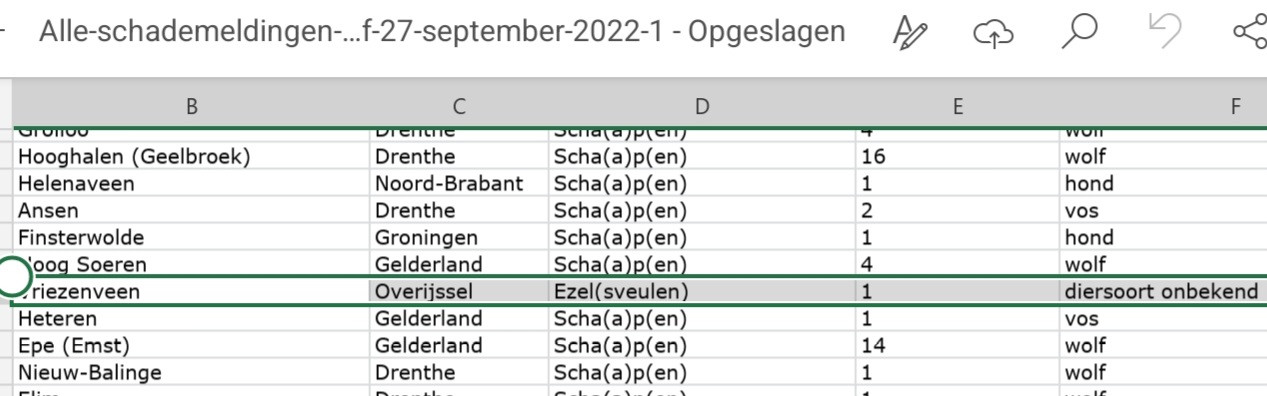Select cell Epe (Emst)

pyautogui.click(x=191, y=346)
